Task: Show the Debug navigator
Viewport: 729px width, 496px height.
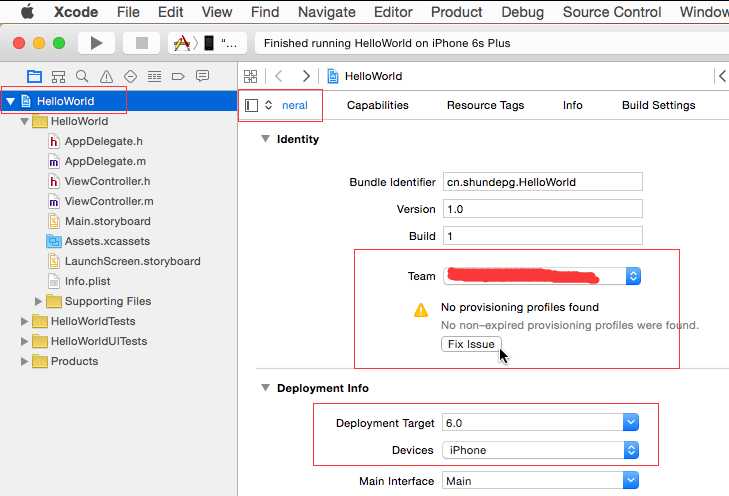Action: 154,76
